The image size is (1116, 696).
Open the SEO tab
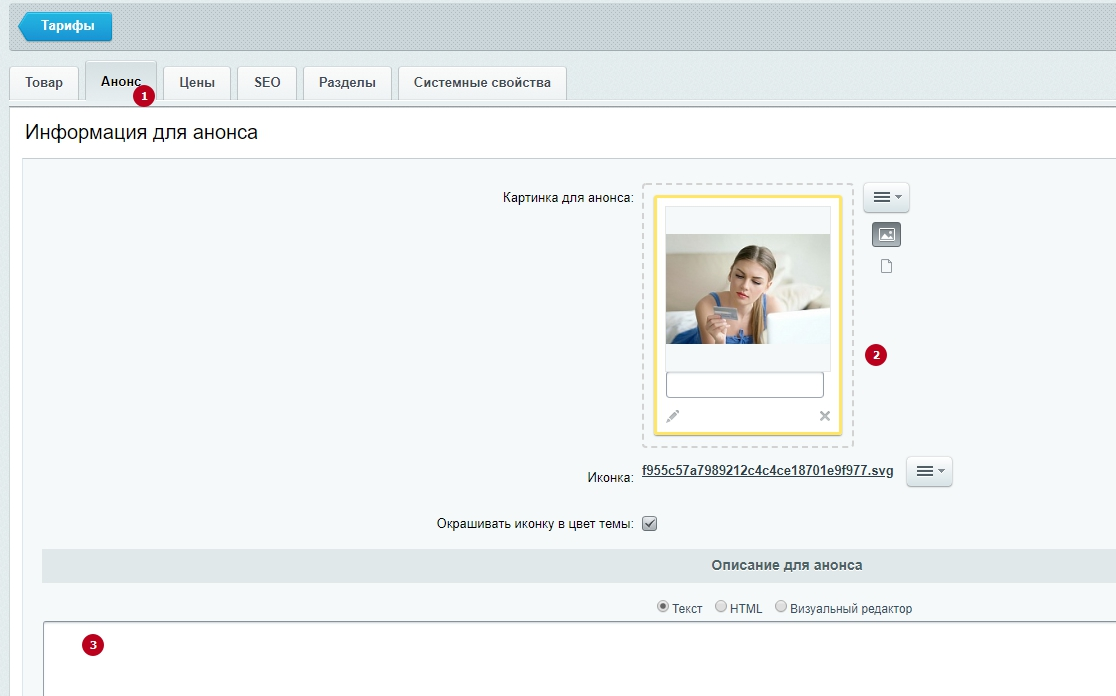268,83
